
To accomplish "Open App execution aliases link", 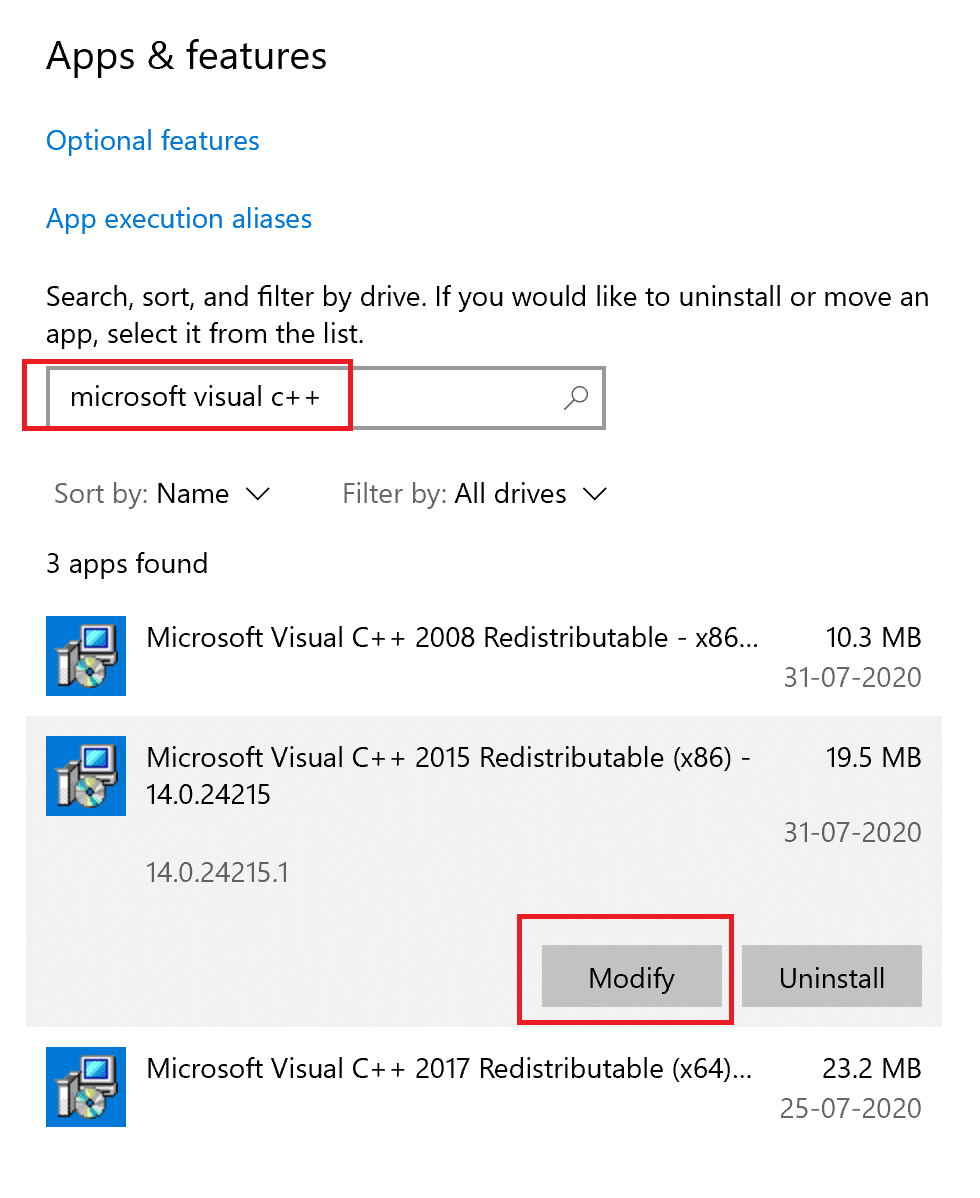I will coord(179,219).
